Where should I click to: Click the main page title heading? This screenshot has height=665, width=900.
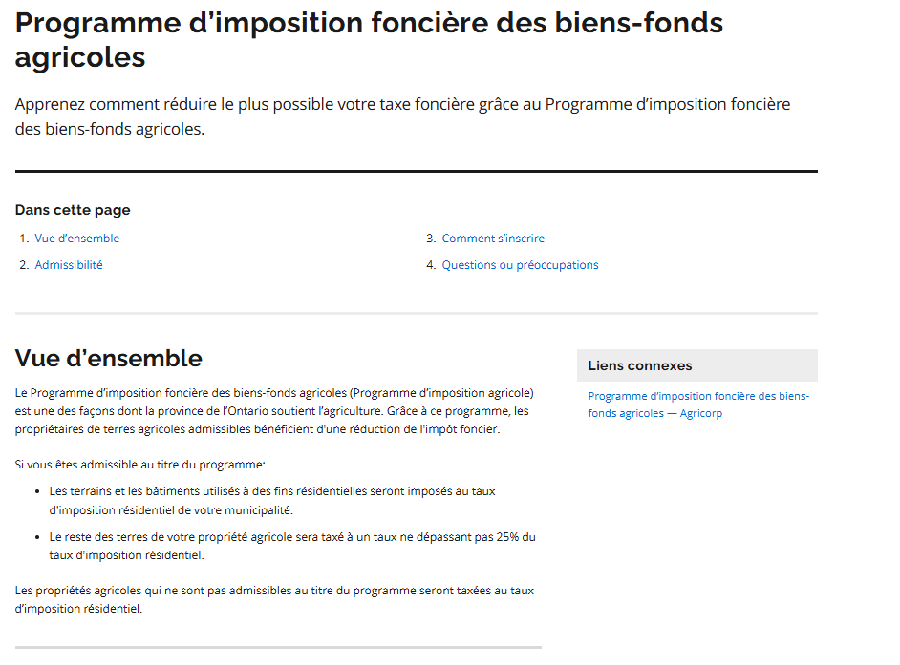[x=368, y=39]
